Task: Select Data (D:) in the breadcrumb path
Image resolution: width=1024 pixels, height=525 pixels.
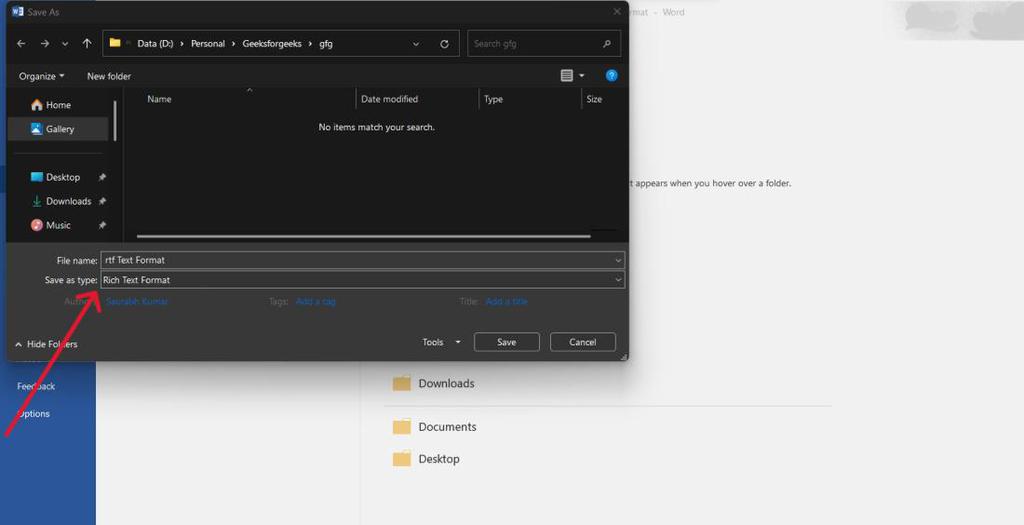Action: click(x=155, y=44)
